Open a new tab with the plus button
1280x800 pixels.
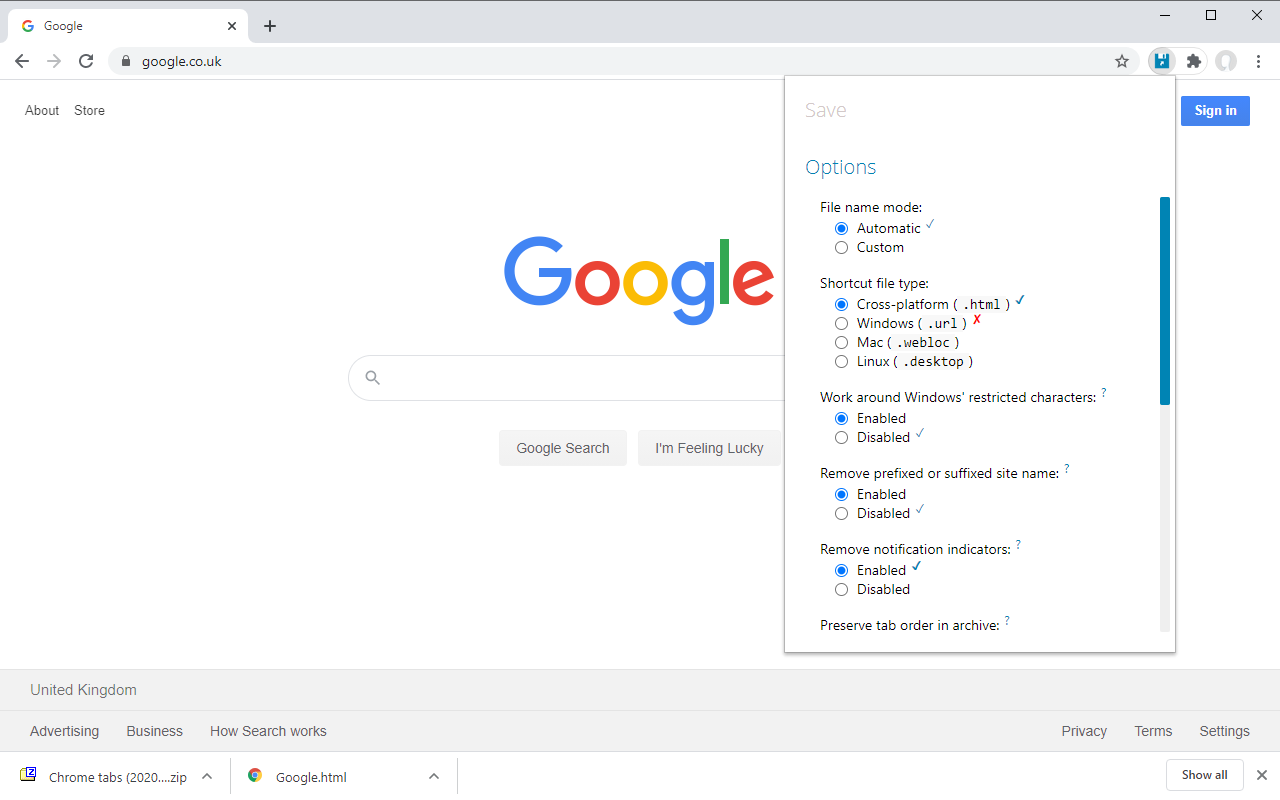pyautogui.click(x=270, y=26)
